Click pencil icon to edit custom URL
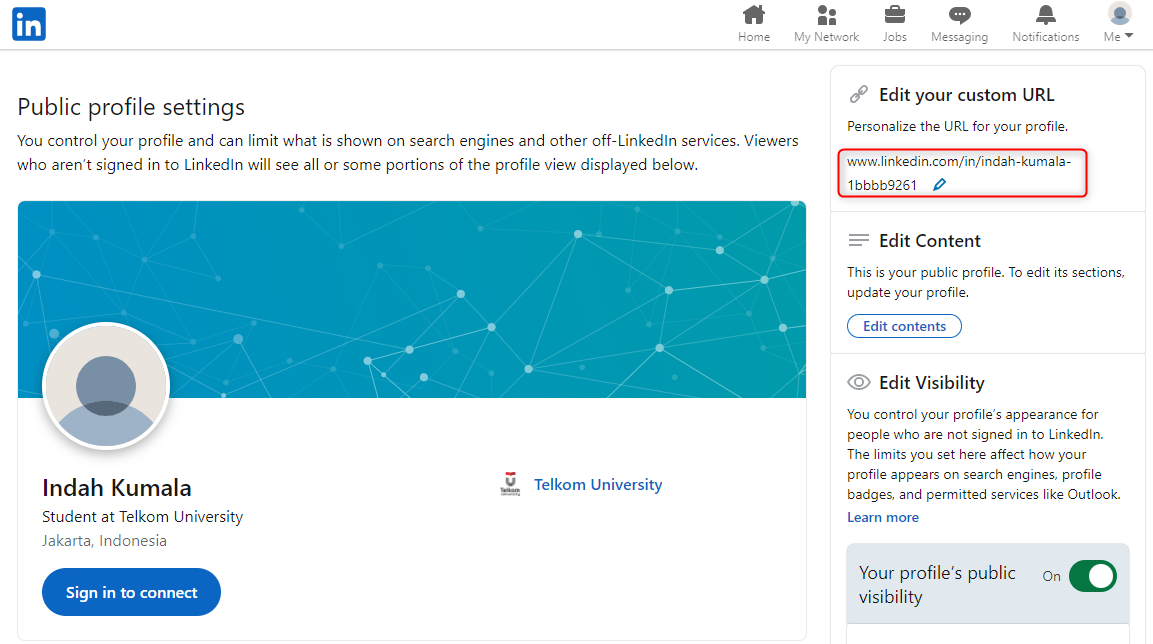 [x=939, y=185]
